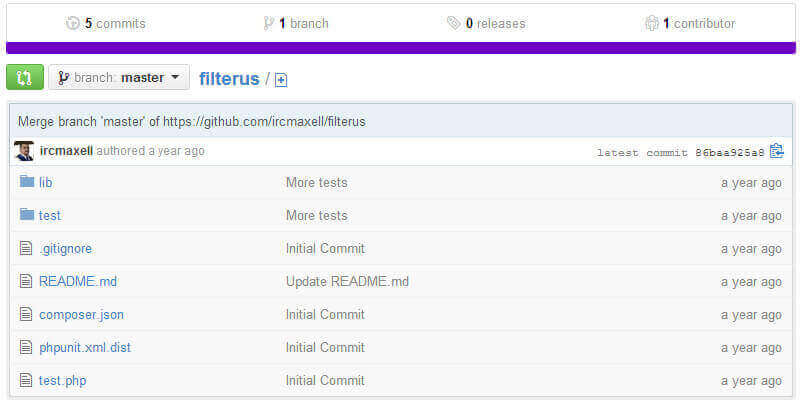View the 5 commits tab
Viewport: 800px width, 400px height.
point(106,23)
